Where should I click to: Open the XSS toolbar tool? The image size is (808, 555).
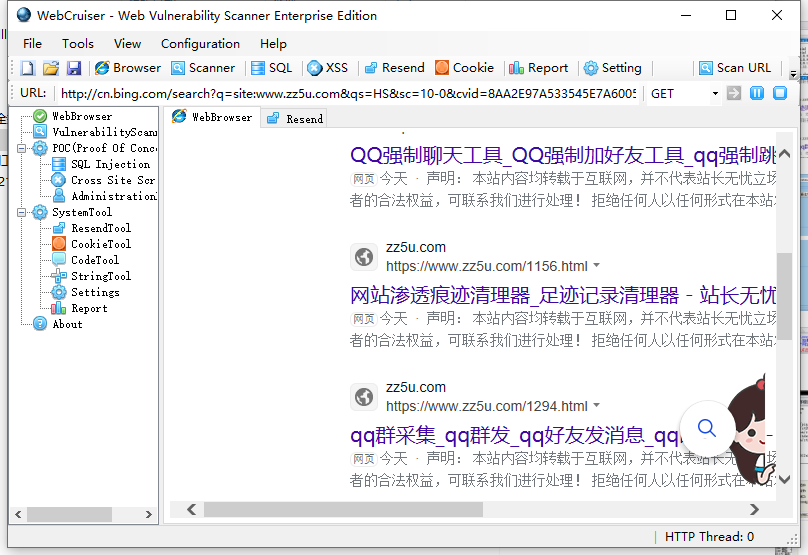pyautogui.click(x=327, y=68)
